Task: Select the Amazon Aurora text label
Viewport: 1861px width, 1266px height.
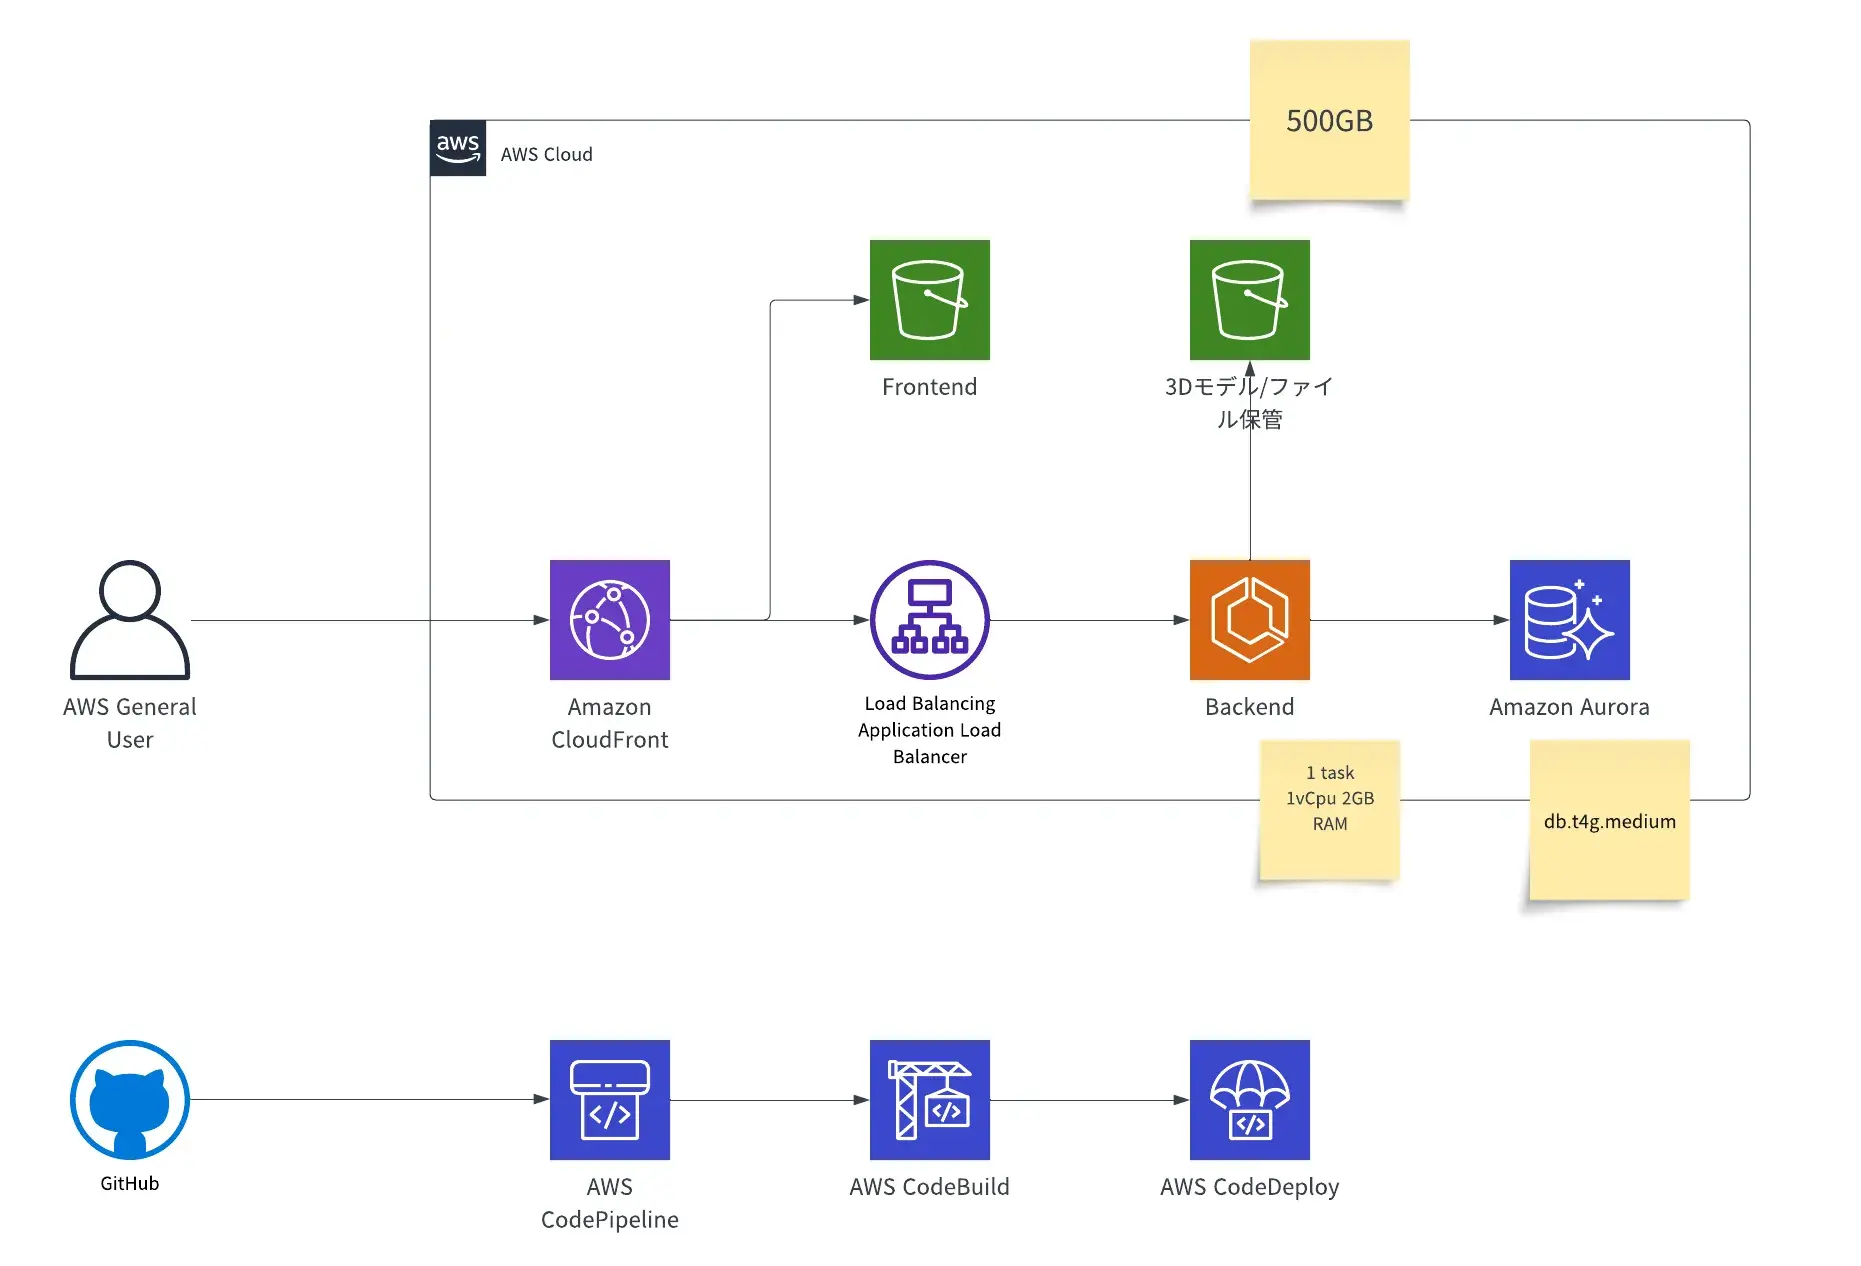Action: pyautogui.click(x=1569, y=707)
